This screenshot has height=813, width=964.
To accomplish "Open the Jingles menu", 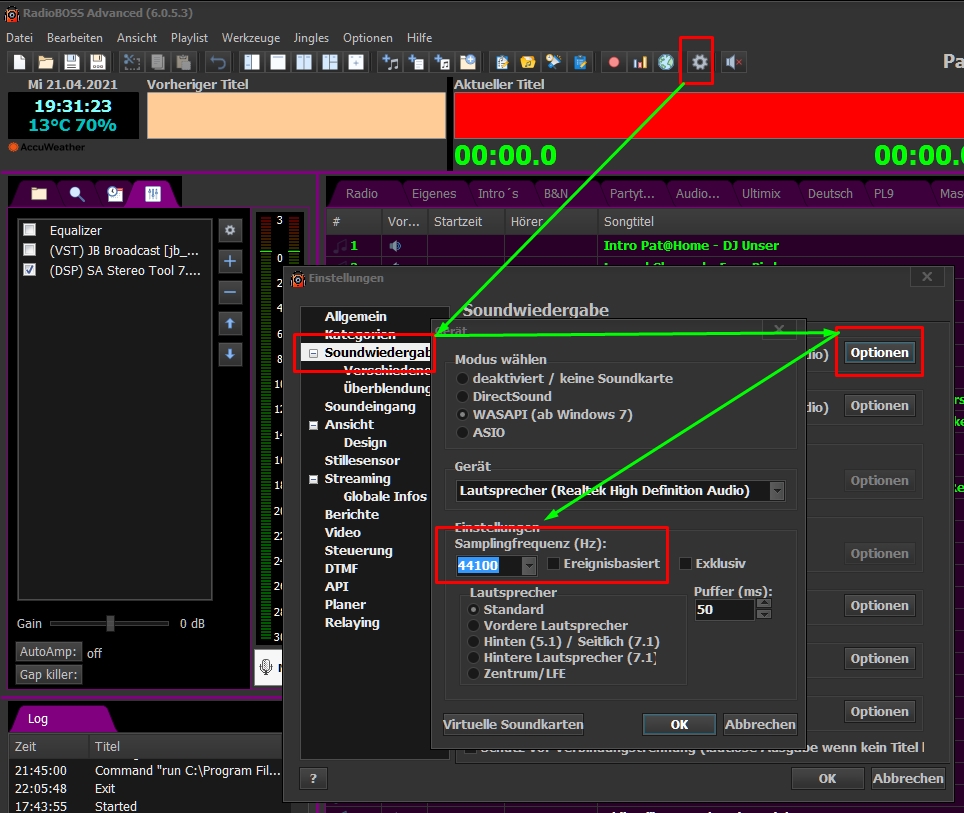I will pos(311,38).
